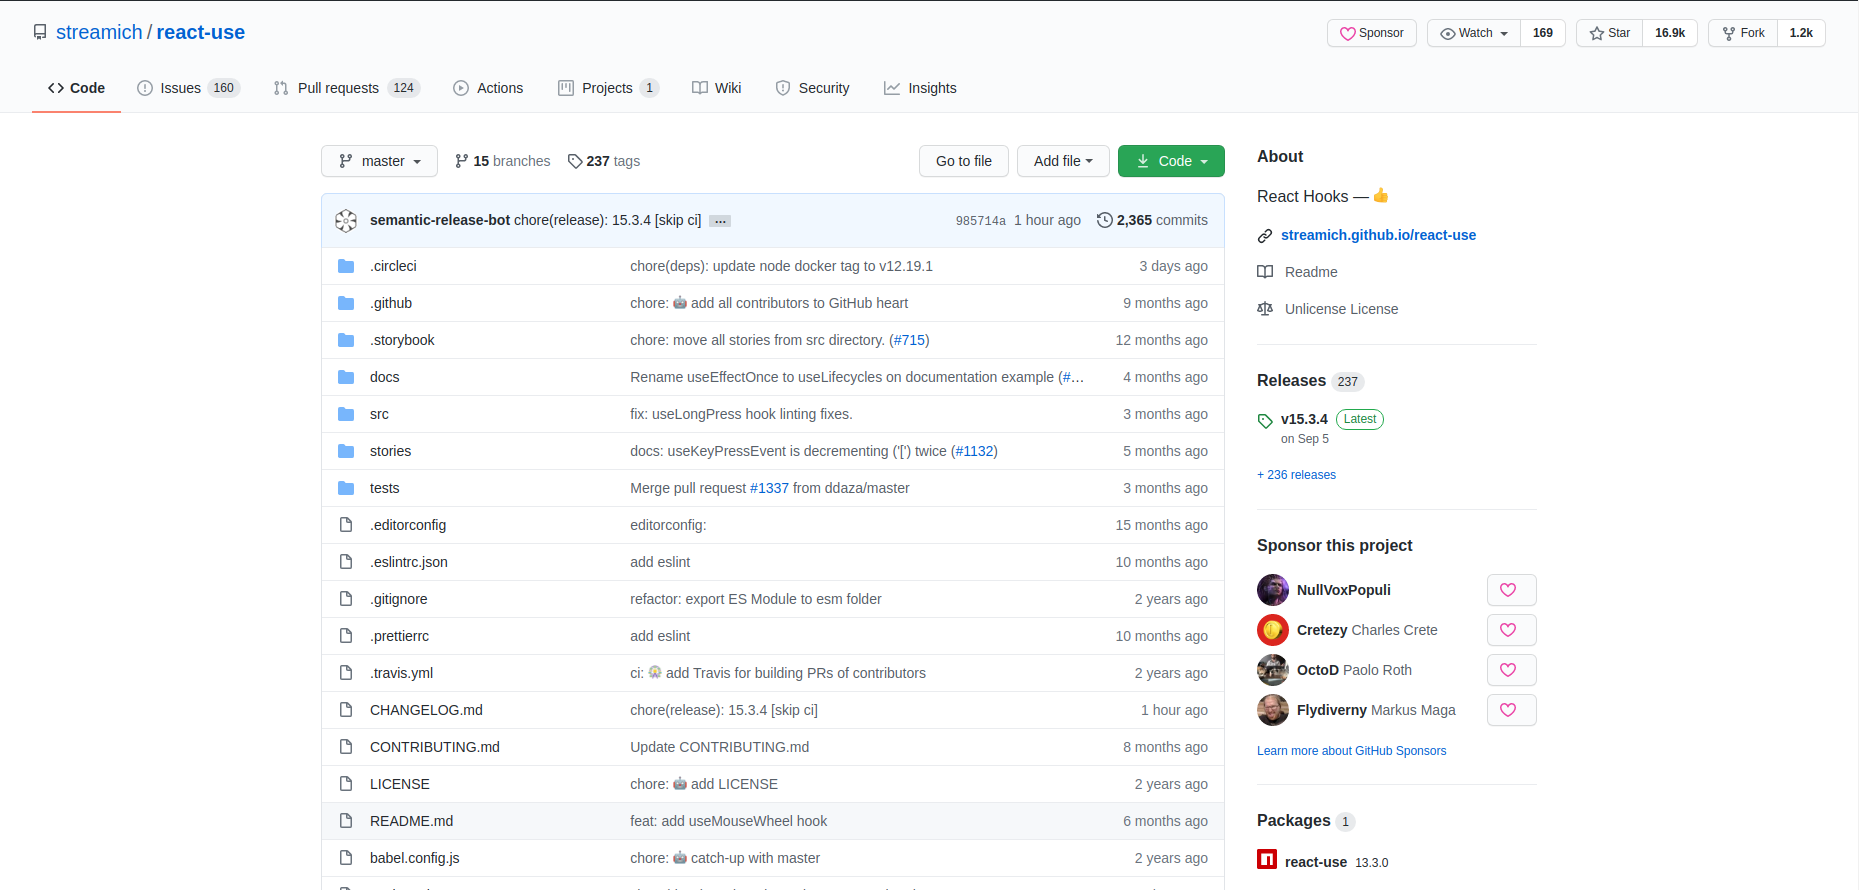1859x890 pixels.
Task: Click the Go to file button
Action: click(963, 161)
